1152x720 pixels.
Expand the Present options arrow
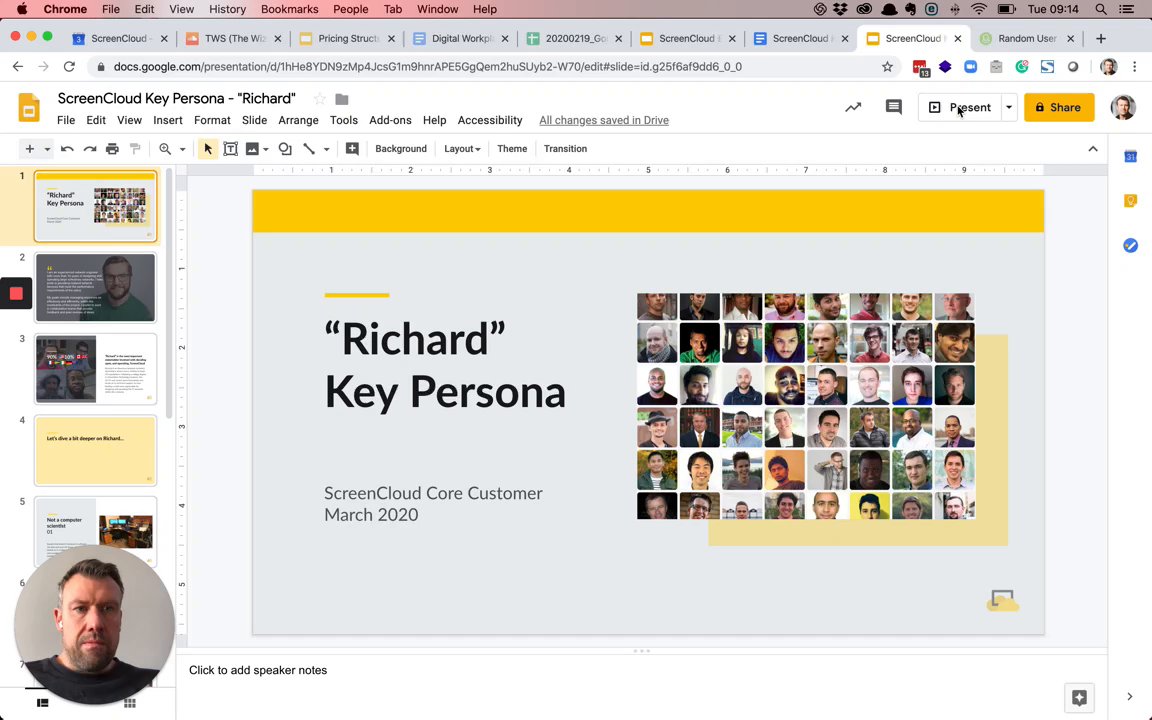click(x=1009, y=107)
